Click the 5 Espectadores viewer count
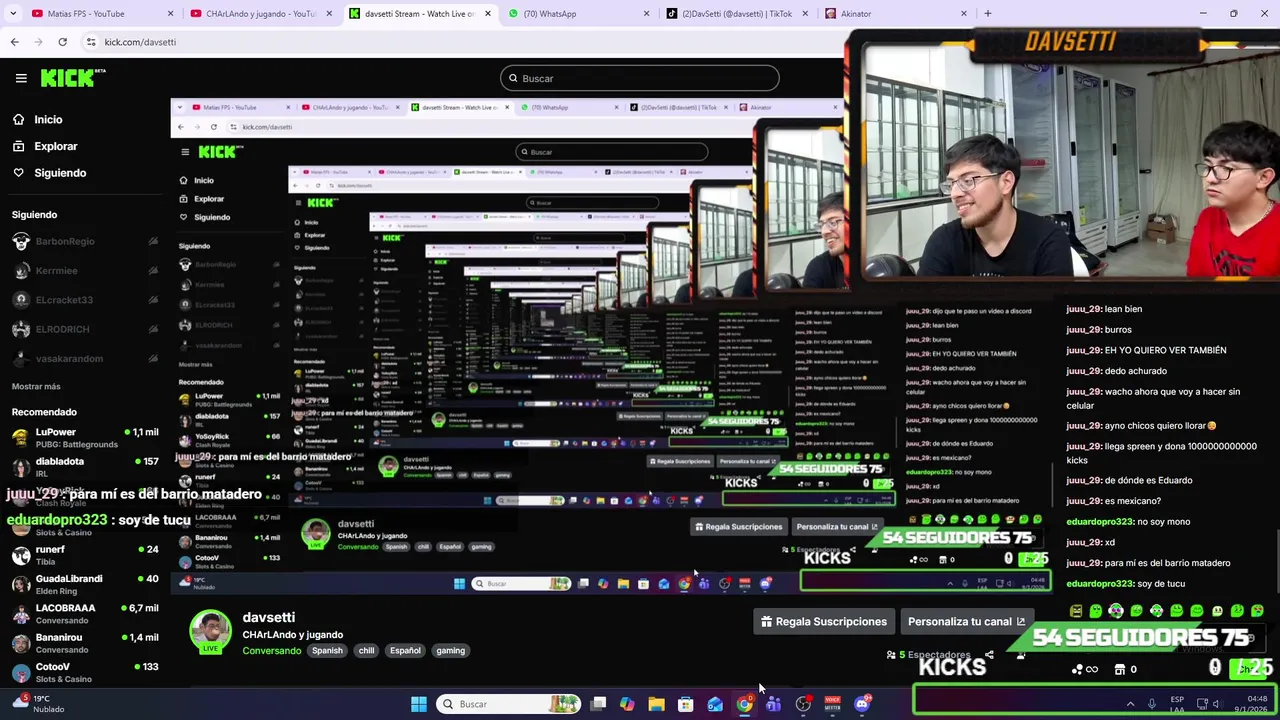Image resolution: width=1280 pixels, height=720 pixels. (928, 655)
